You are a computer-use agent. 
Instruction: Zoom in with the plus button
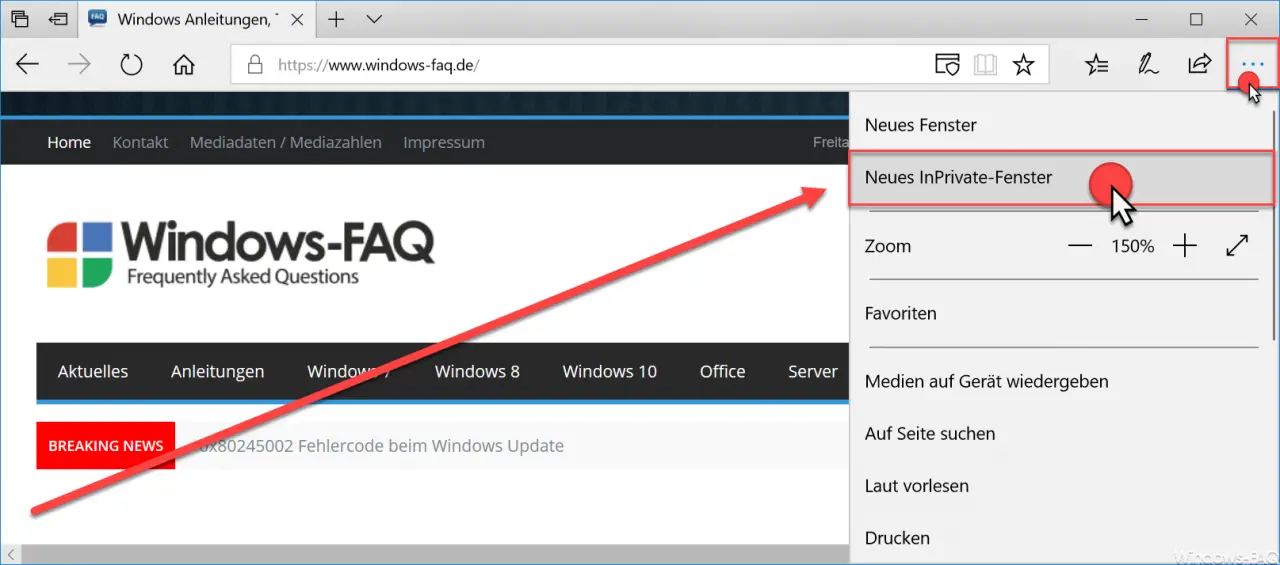[x=1185, y=246]
